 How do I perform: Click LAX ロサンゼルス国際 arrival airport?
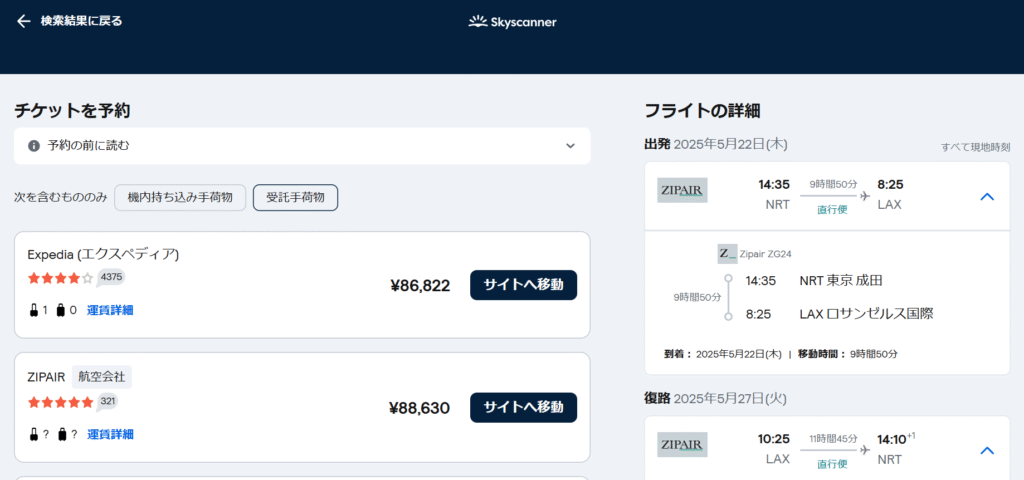coord(866,314)
